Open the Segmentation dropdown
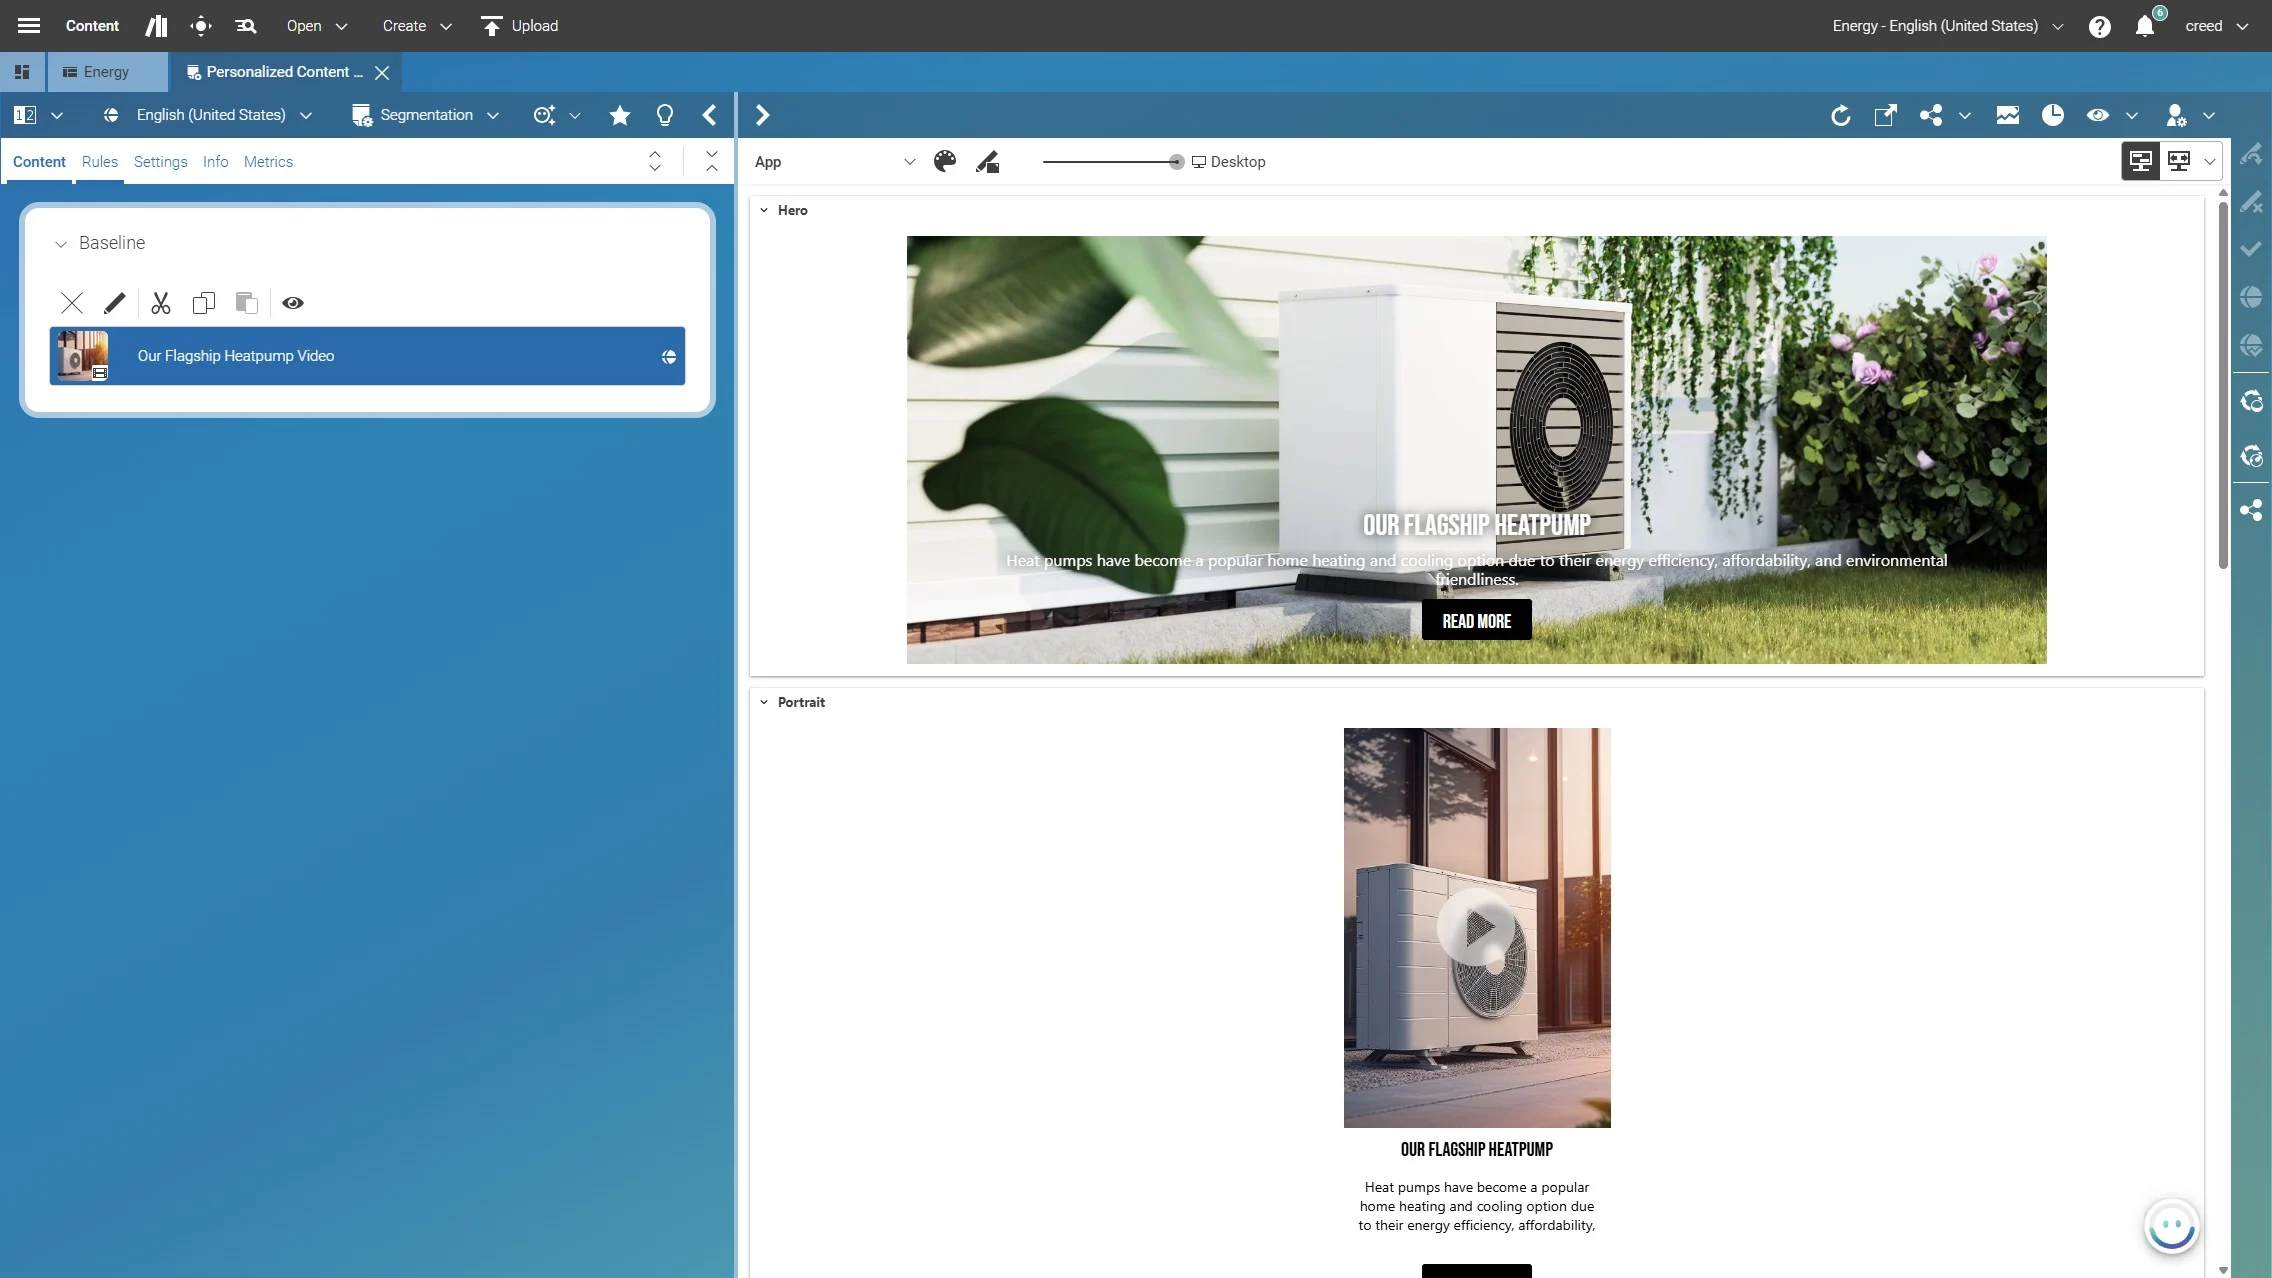Image resolution: width=2272 pixels, height=1278 pixels. [x=425, y=115]
